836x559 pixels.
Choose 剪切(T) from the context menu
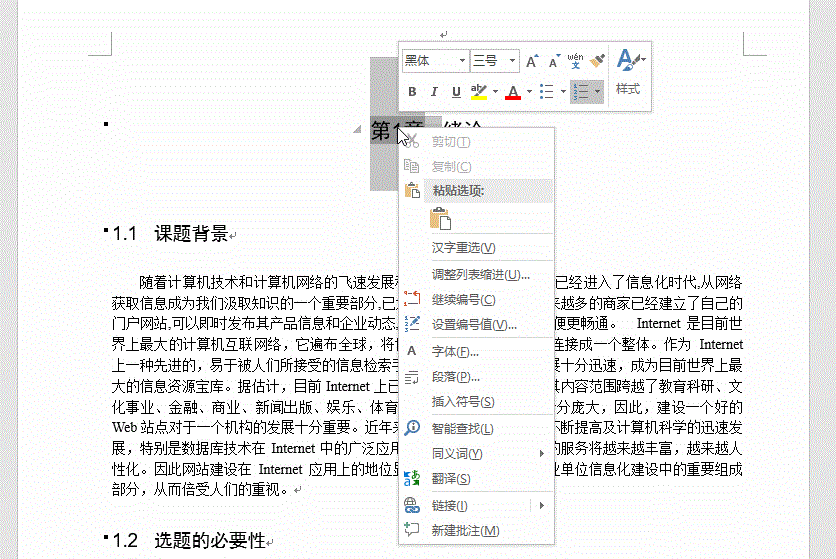(x=477, y=142)
